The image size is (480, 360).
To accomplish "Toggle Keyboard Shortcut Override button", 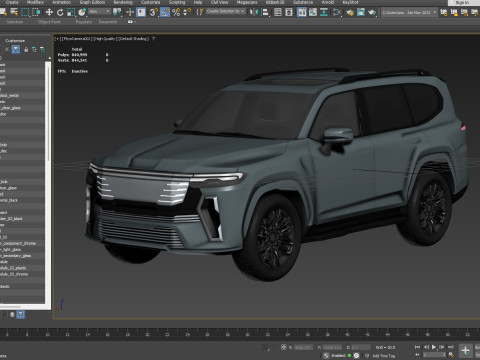I will [x=141, y=13].
